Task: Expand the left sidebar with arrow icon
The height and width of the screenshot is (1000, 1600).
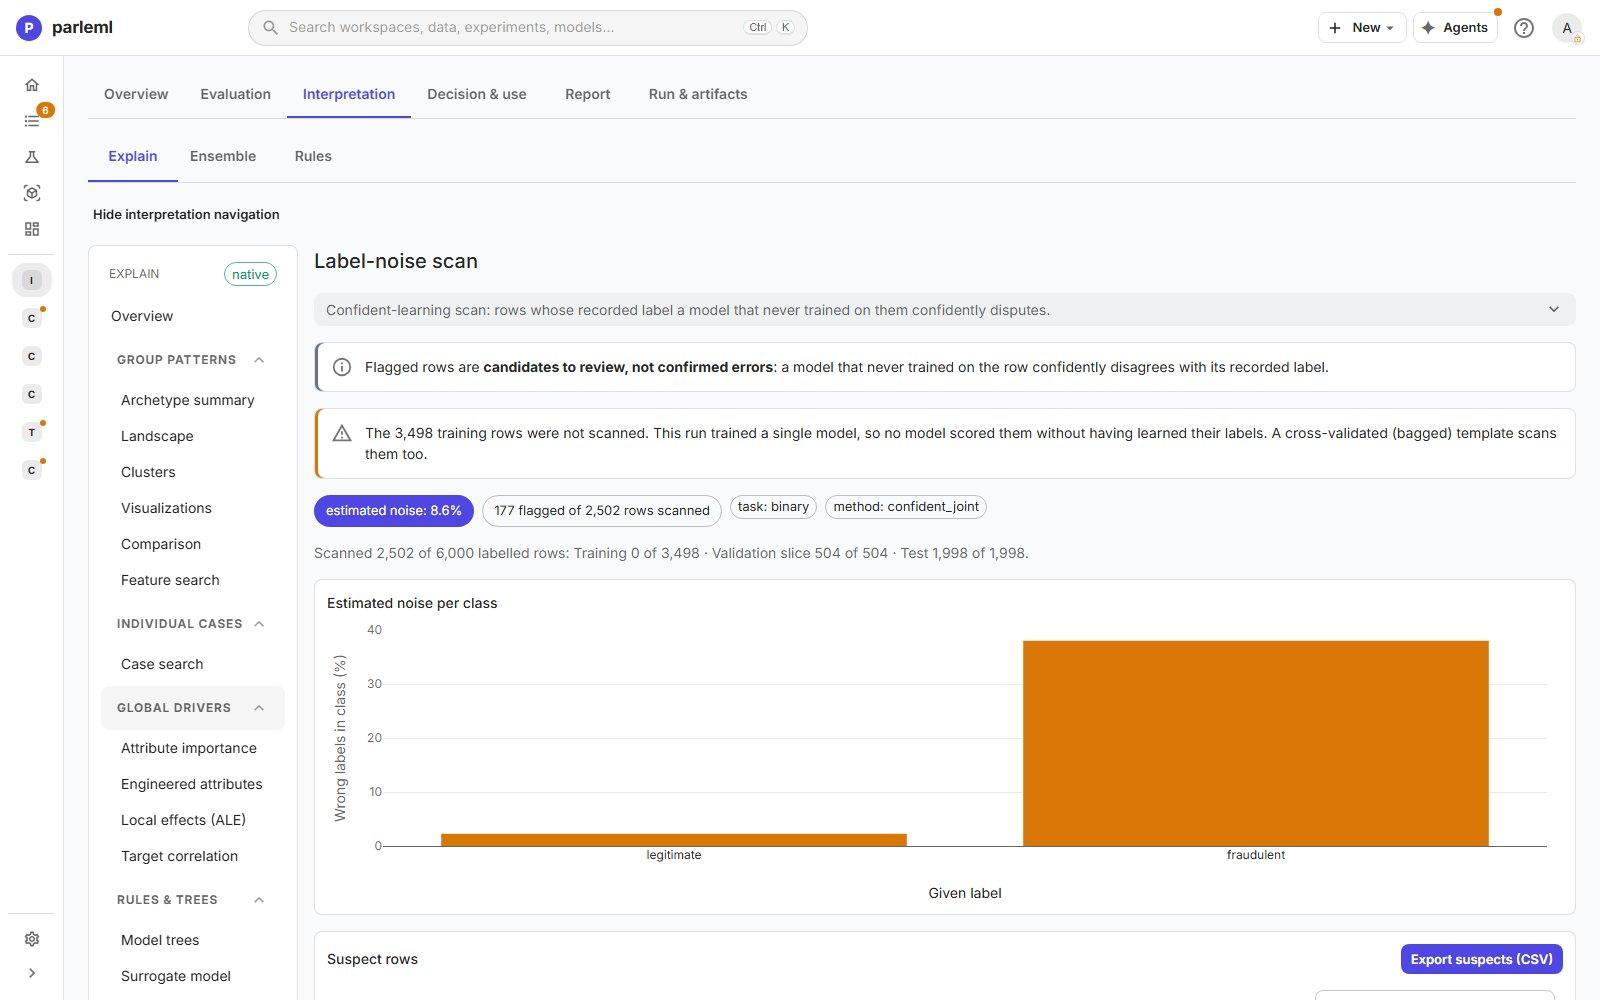Action: tap(32, 973)
